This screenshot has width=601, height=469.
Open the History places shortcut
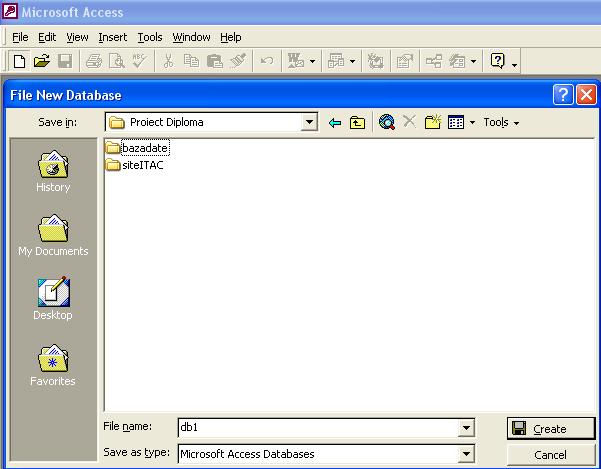click(53, 171)
